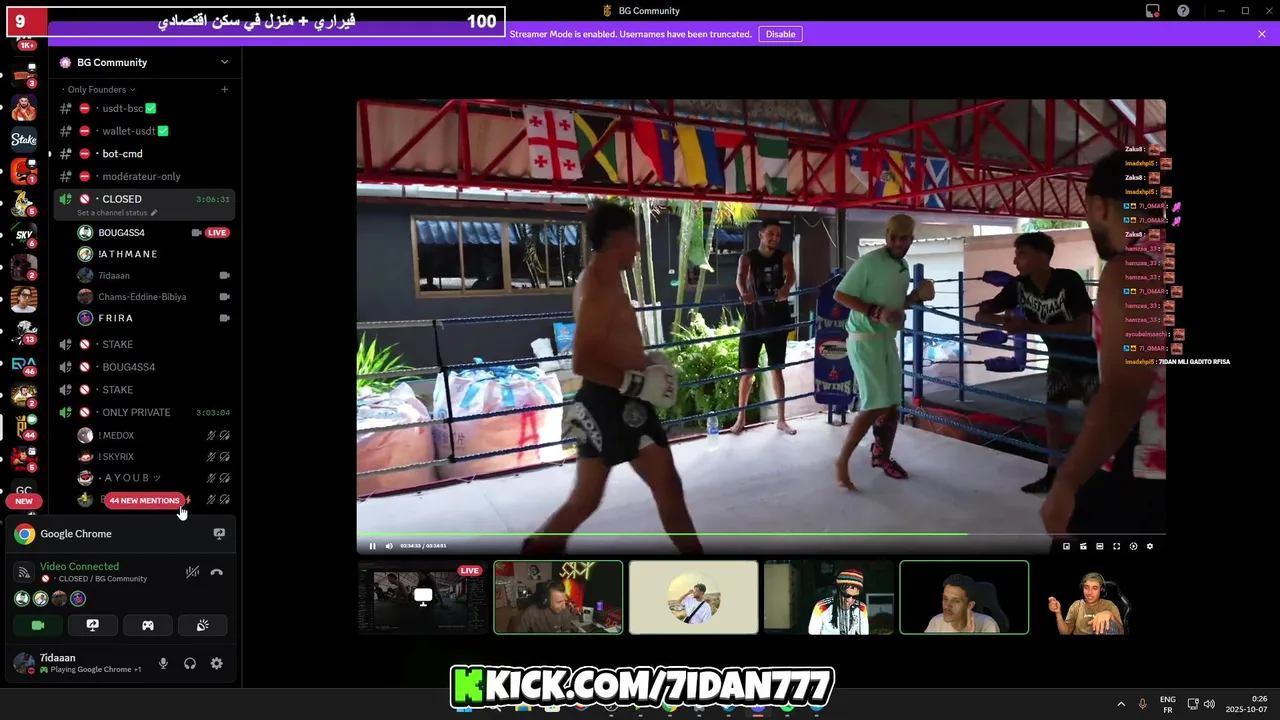The height and width of the screenshot is (720, 1280).
Task: Open video player settings gear
Action: click(x=1150, y=546)
